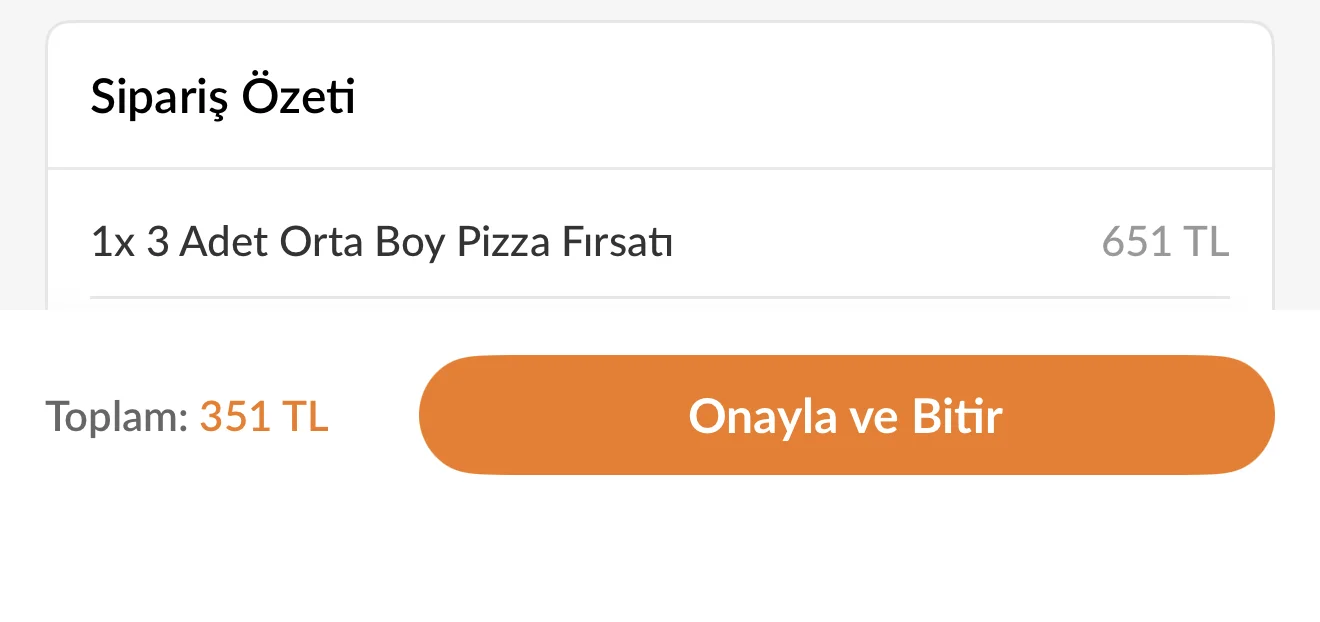Tap the 1x quantity of the pizza item
Image resolution: width=1320 pixels, height=622 pixels.
112,243
